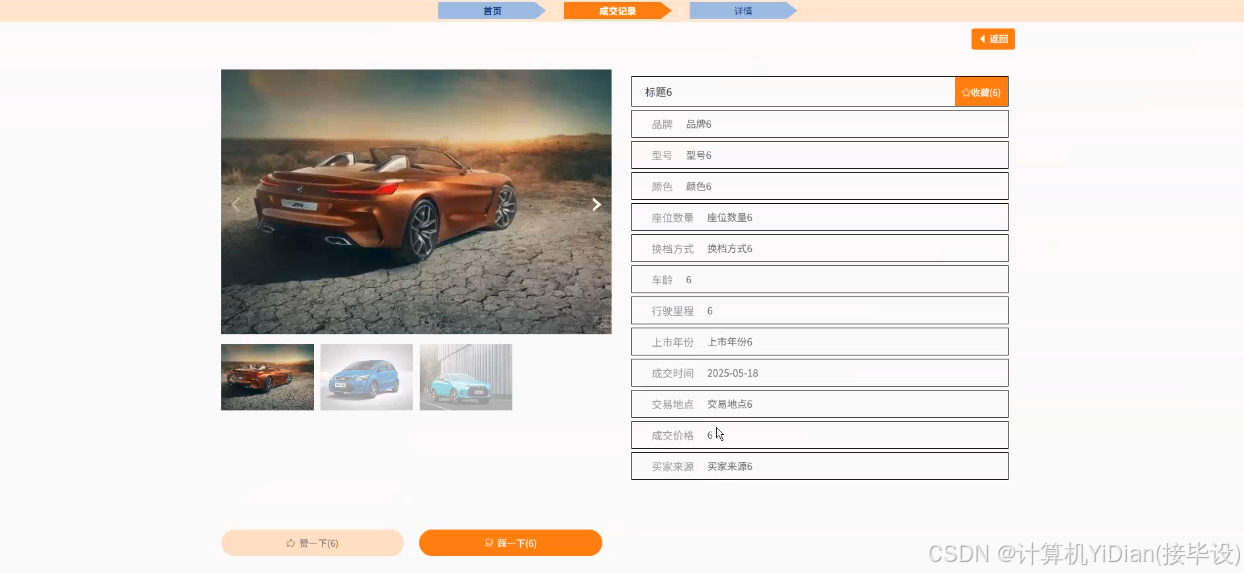Click the 颜色6 color value
The image size is (1244, 573).
pyautogui.click(x=698, y=186)
